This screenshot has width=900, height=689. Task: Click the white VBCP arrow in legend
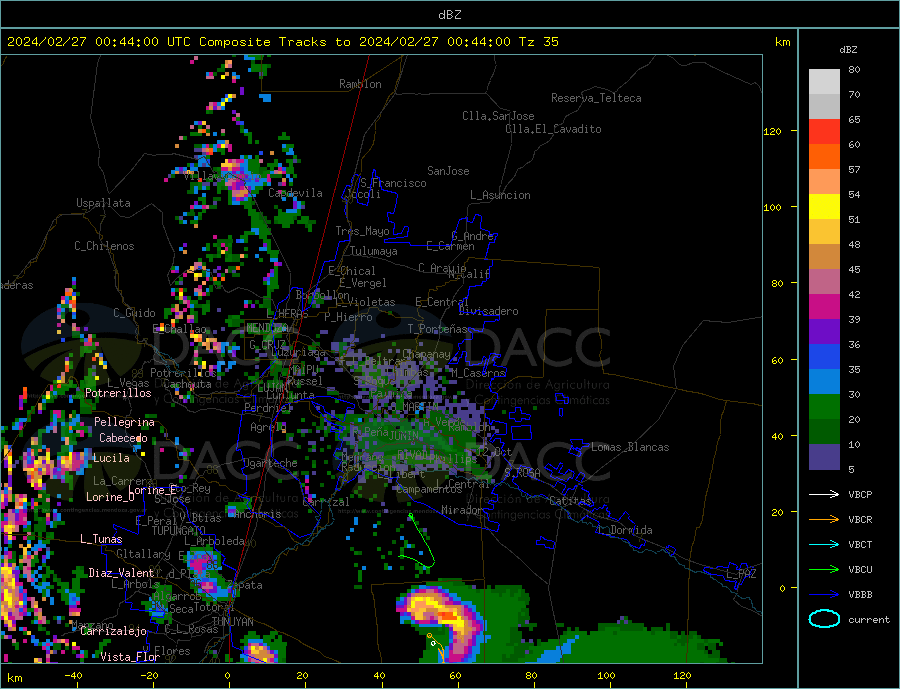pos(824,494)
